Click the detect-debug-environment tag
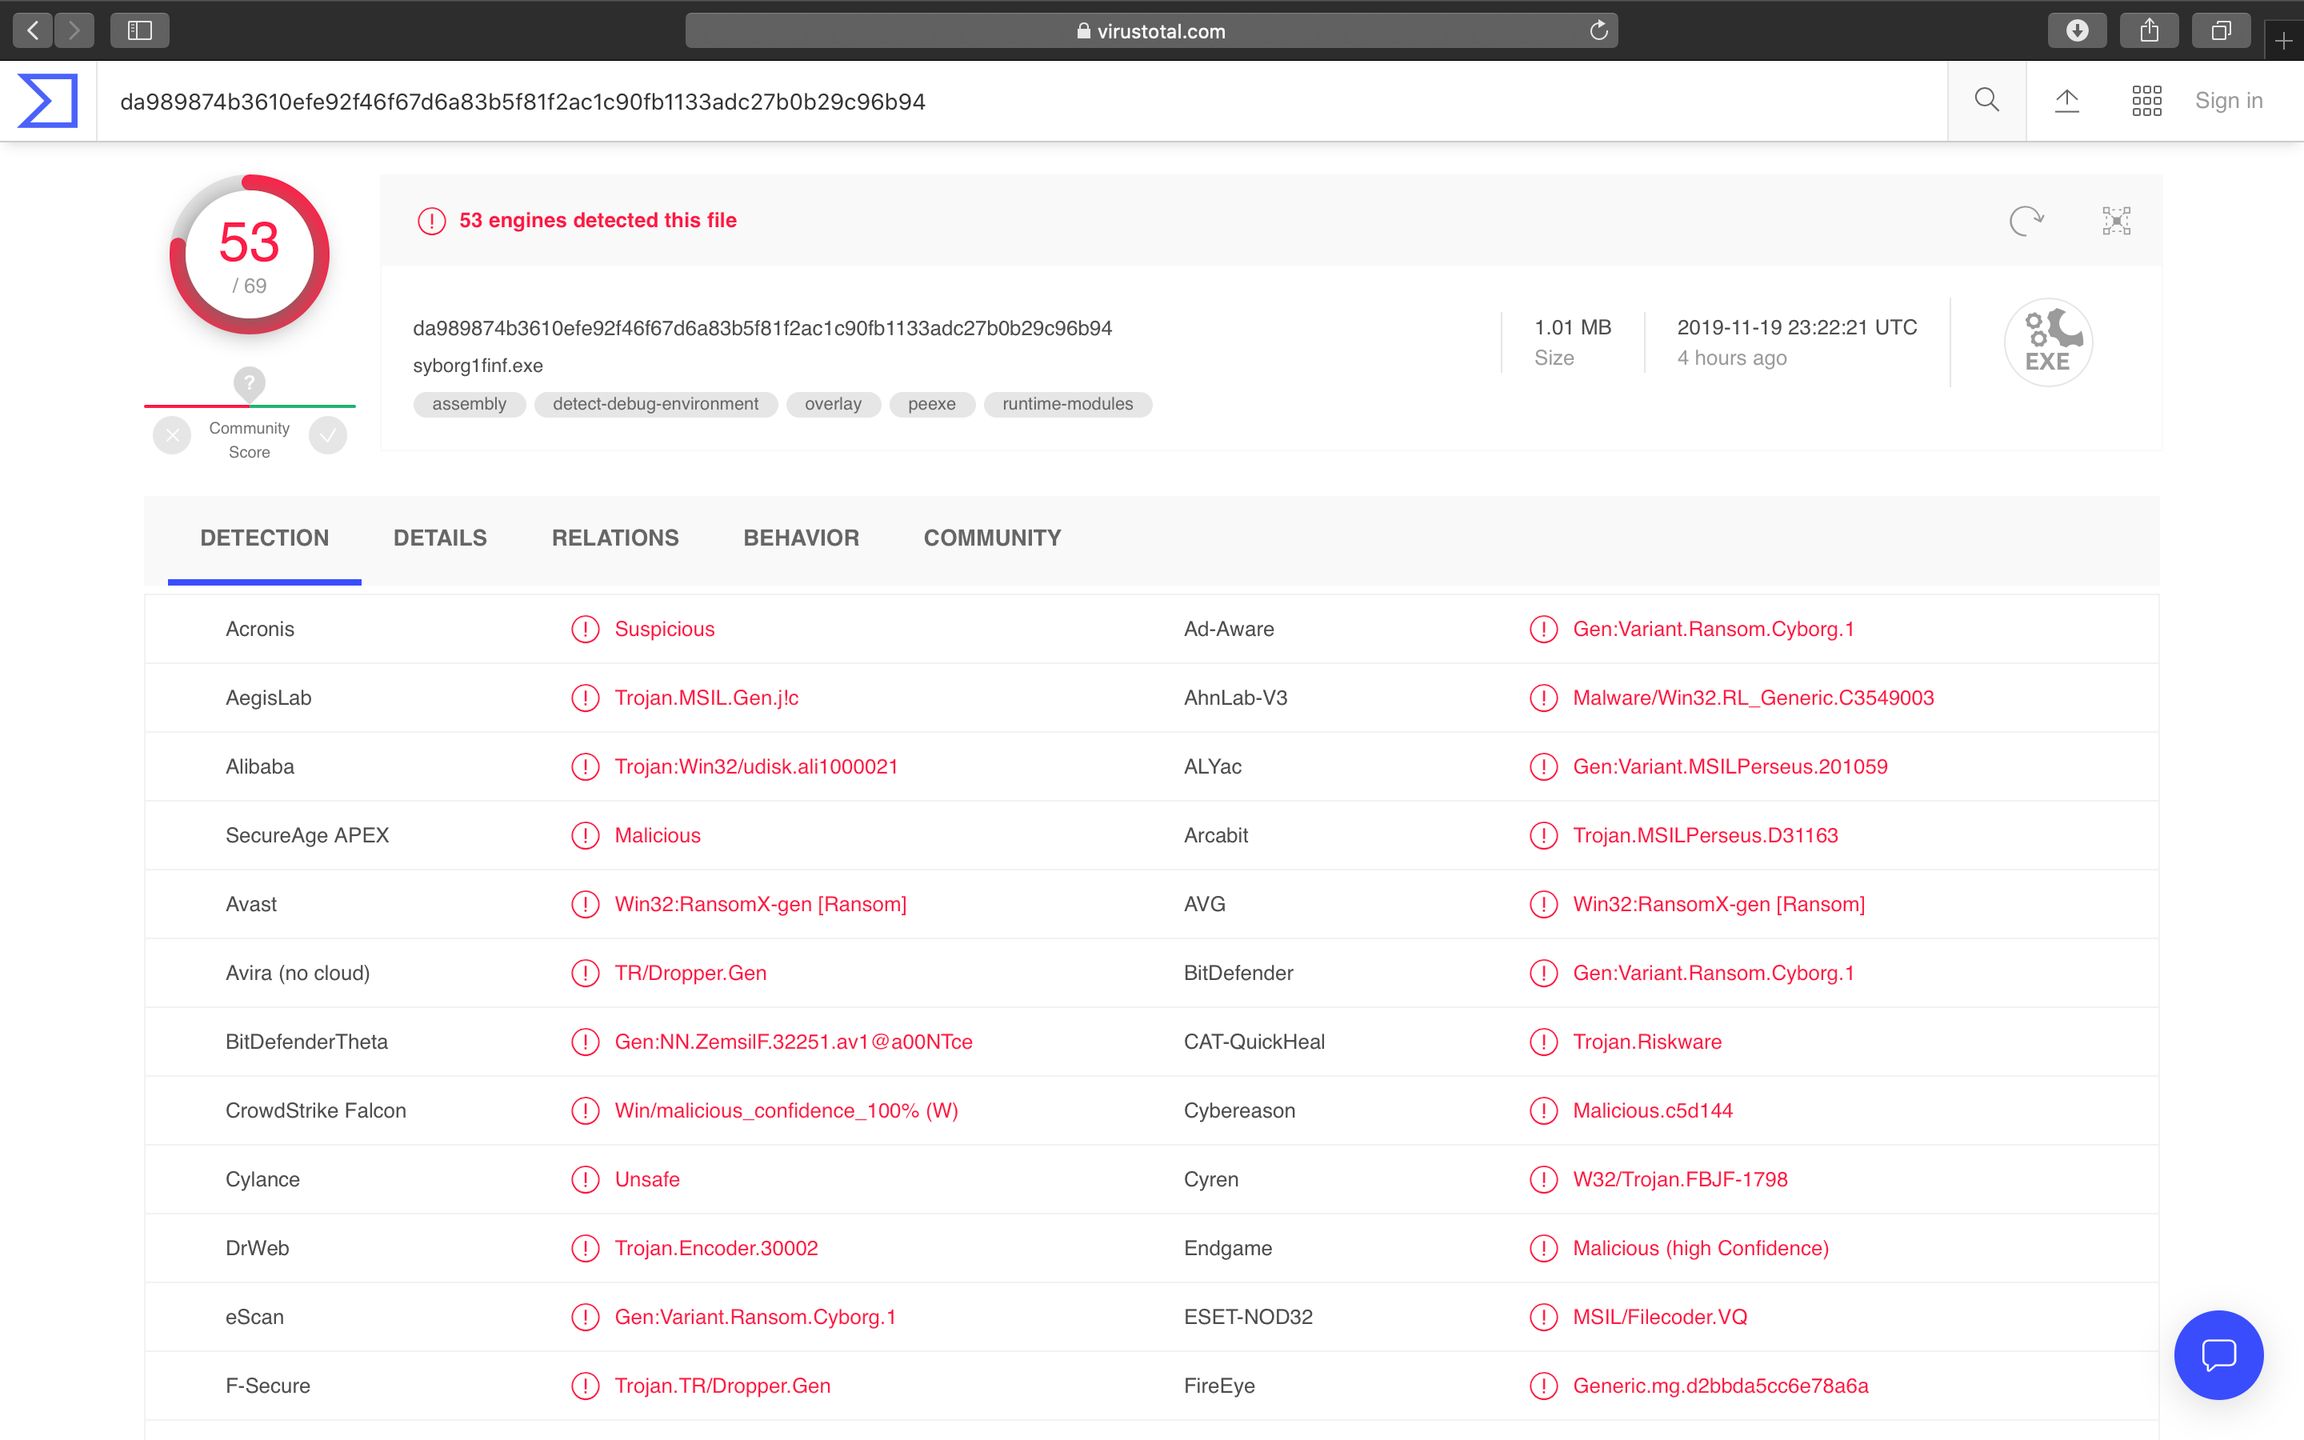The height and width of the screenshot is (1440, 2304). [655, 404]
